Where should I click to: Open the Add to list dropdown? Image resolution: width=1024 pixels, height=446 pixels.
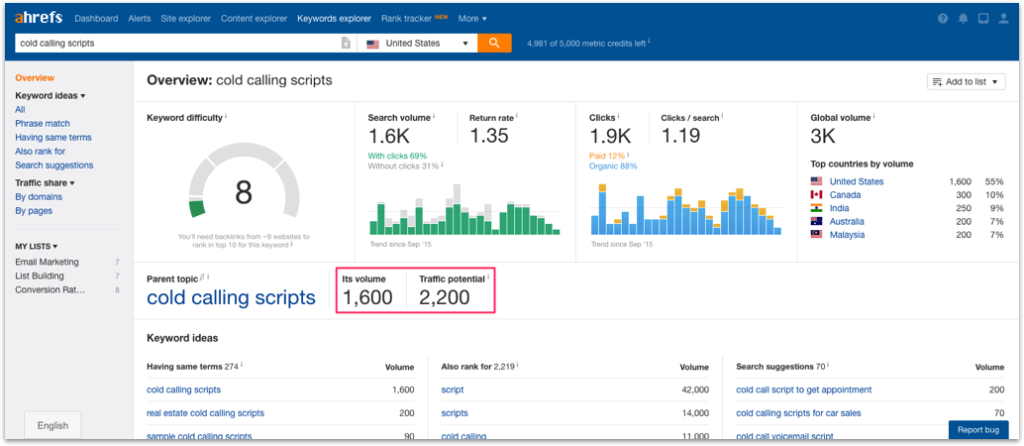click(966, 82)
